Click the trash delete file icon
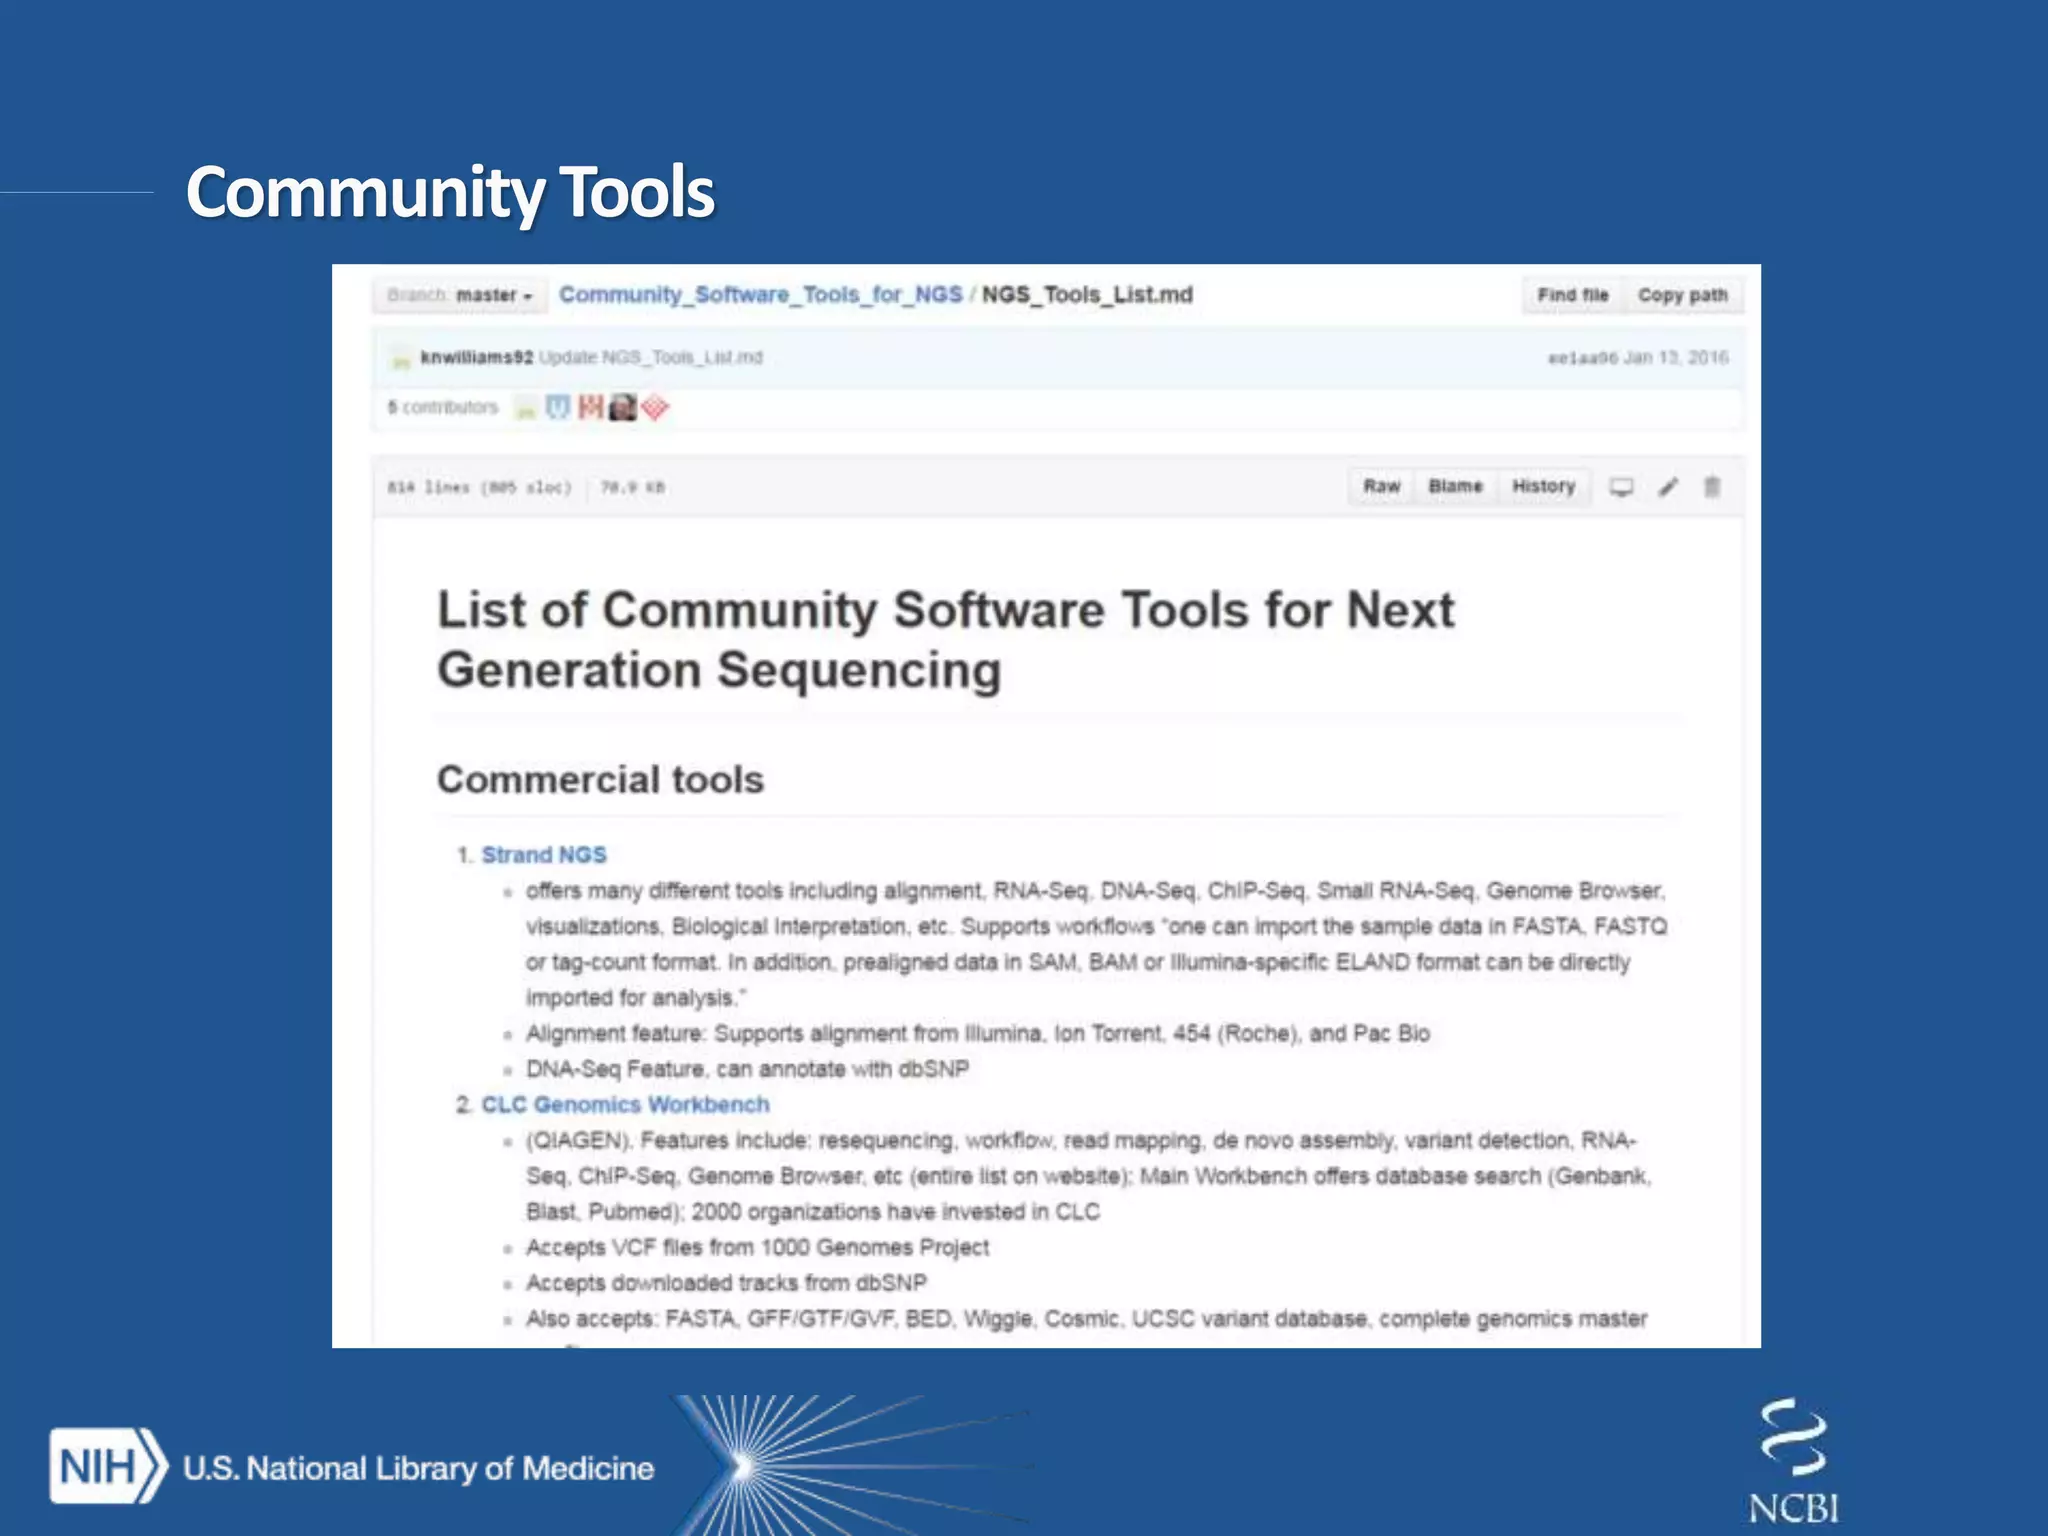This screenshot has height=1536, width=2048. coord(1712,487)
